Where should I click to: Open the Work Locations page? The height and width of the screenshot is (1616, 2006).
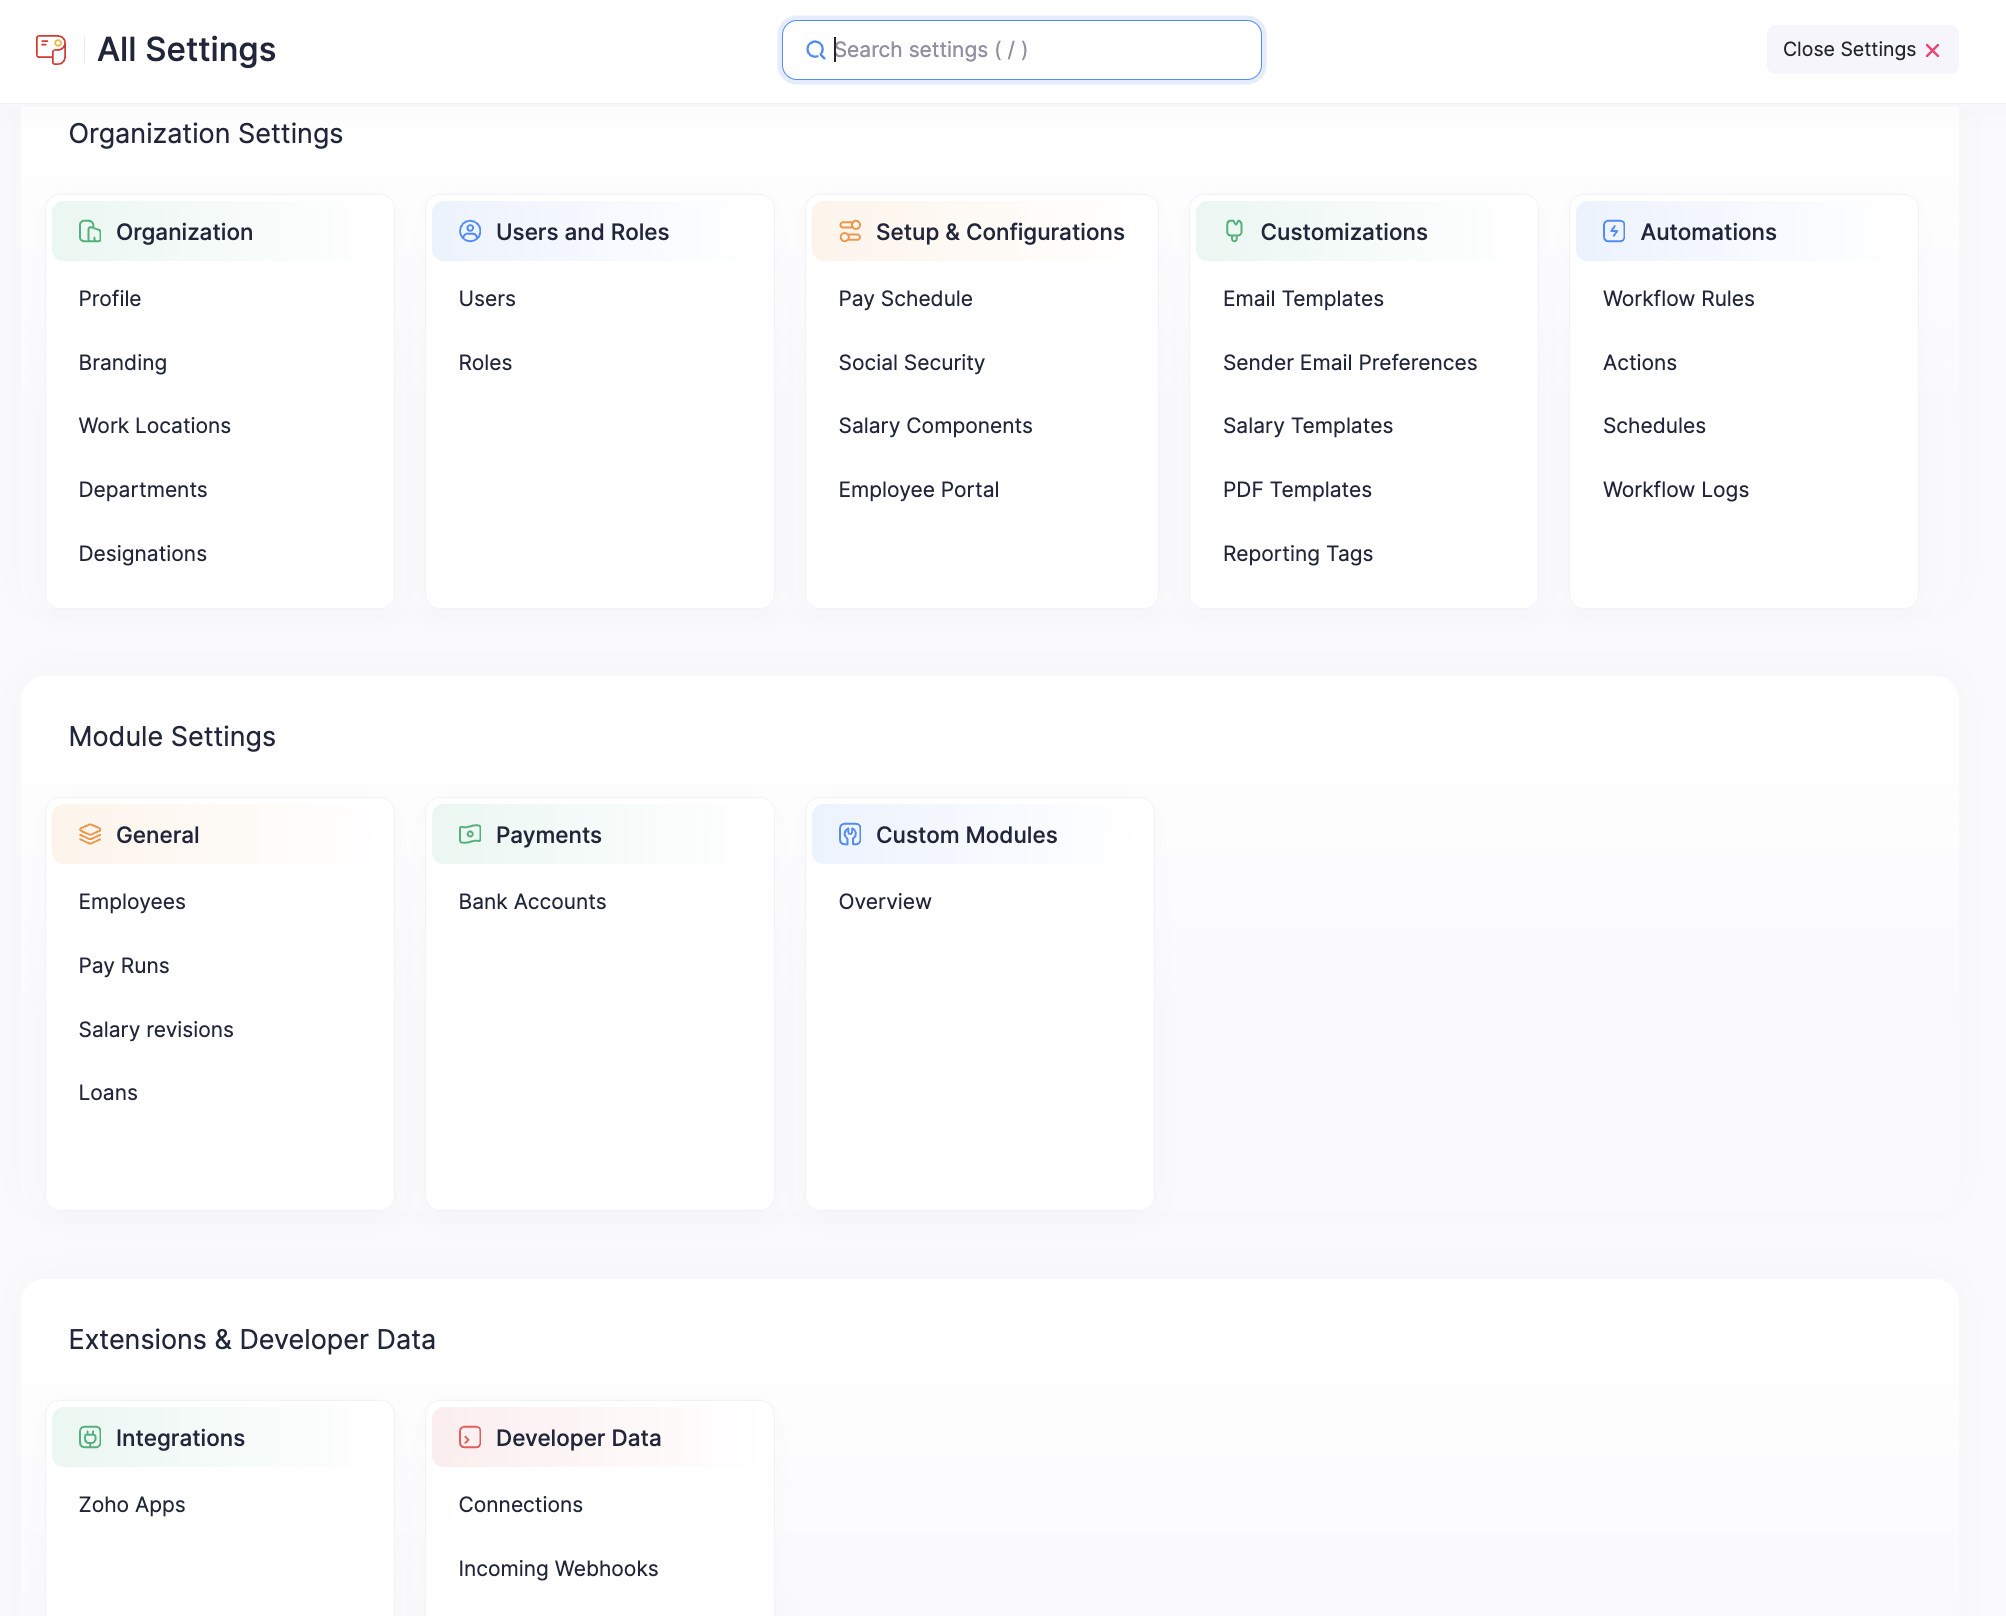click(x=154, y=426)
